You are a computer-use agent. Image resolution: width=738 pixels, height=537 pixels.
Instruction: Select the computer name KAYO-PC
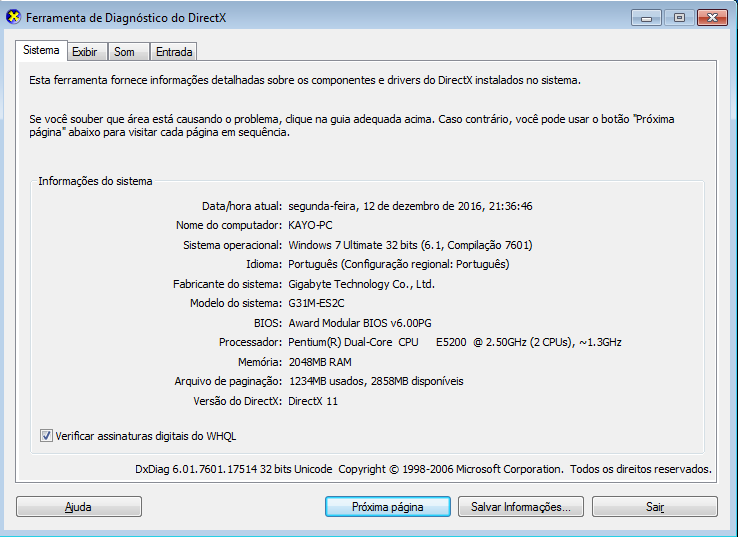click(310, 225)
